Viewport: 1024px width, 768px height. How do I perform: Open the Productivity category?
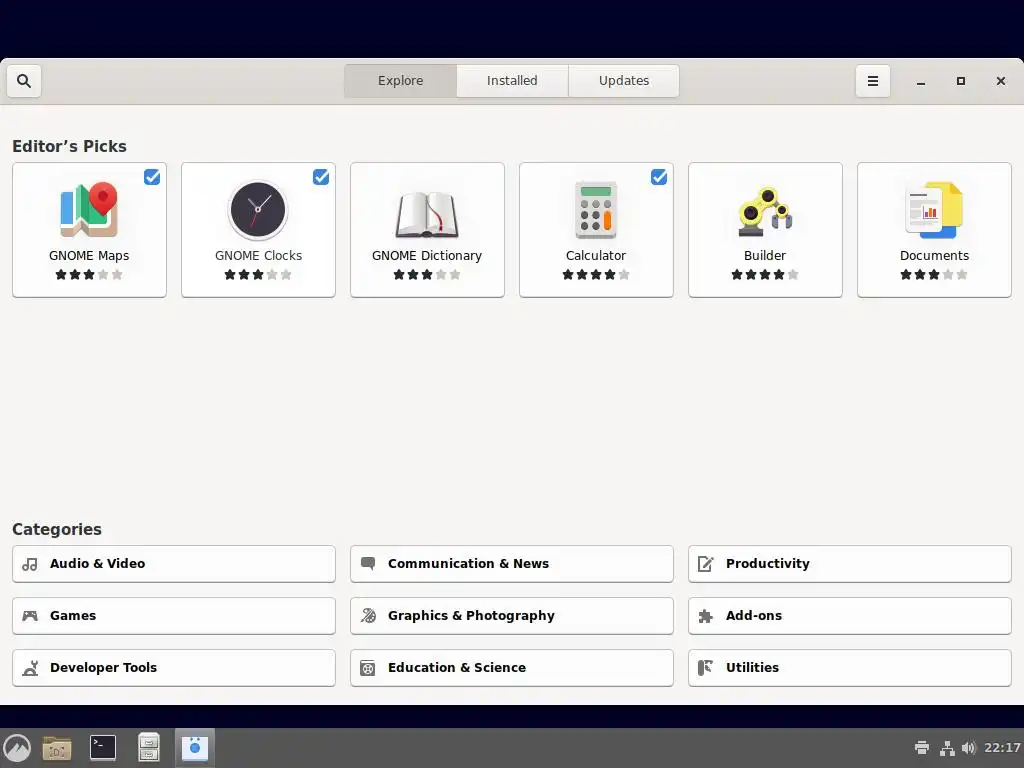pyautogui.click(x=850, y=564)
